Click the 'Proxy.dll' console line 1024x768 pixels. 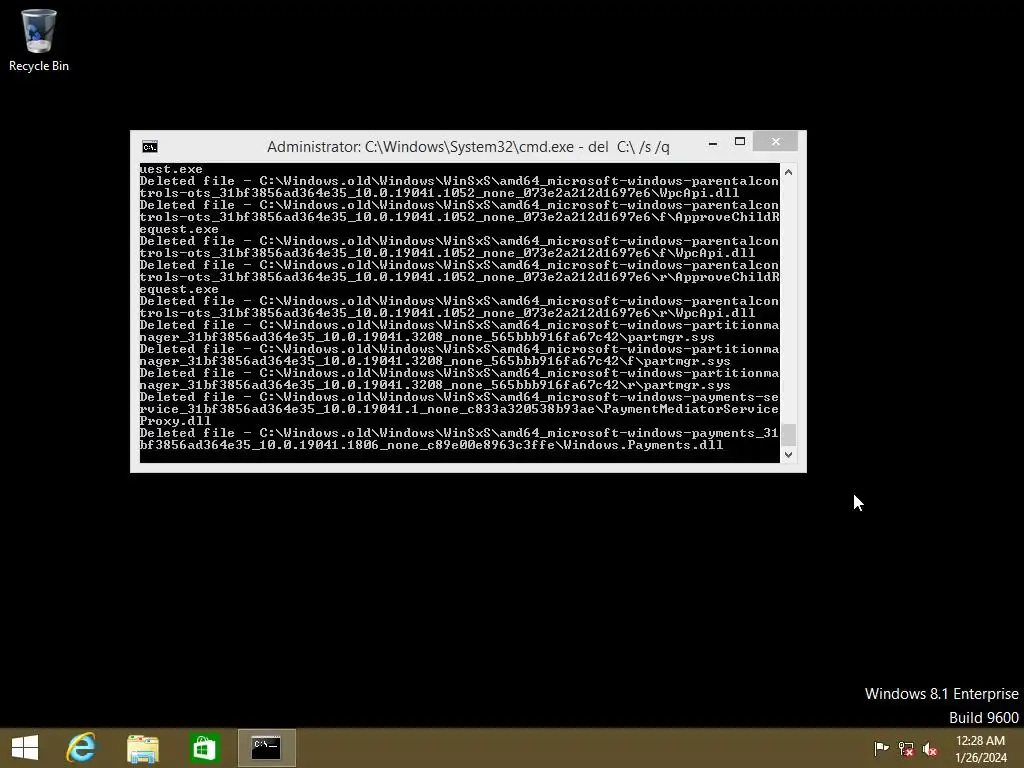point(175,421)
